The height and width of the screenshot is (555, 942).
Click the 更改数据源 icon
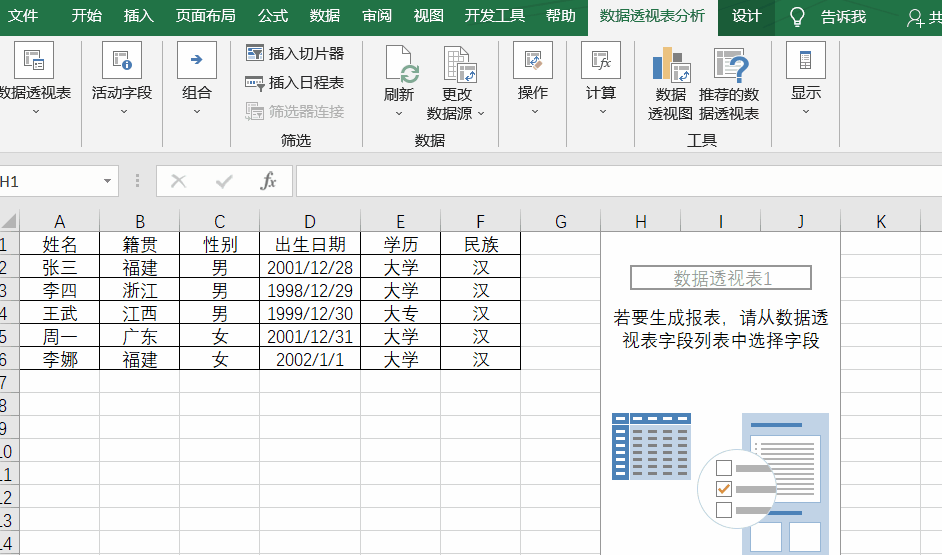point(460,64)
